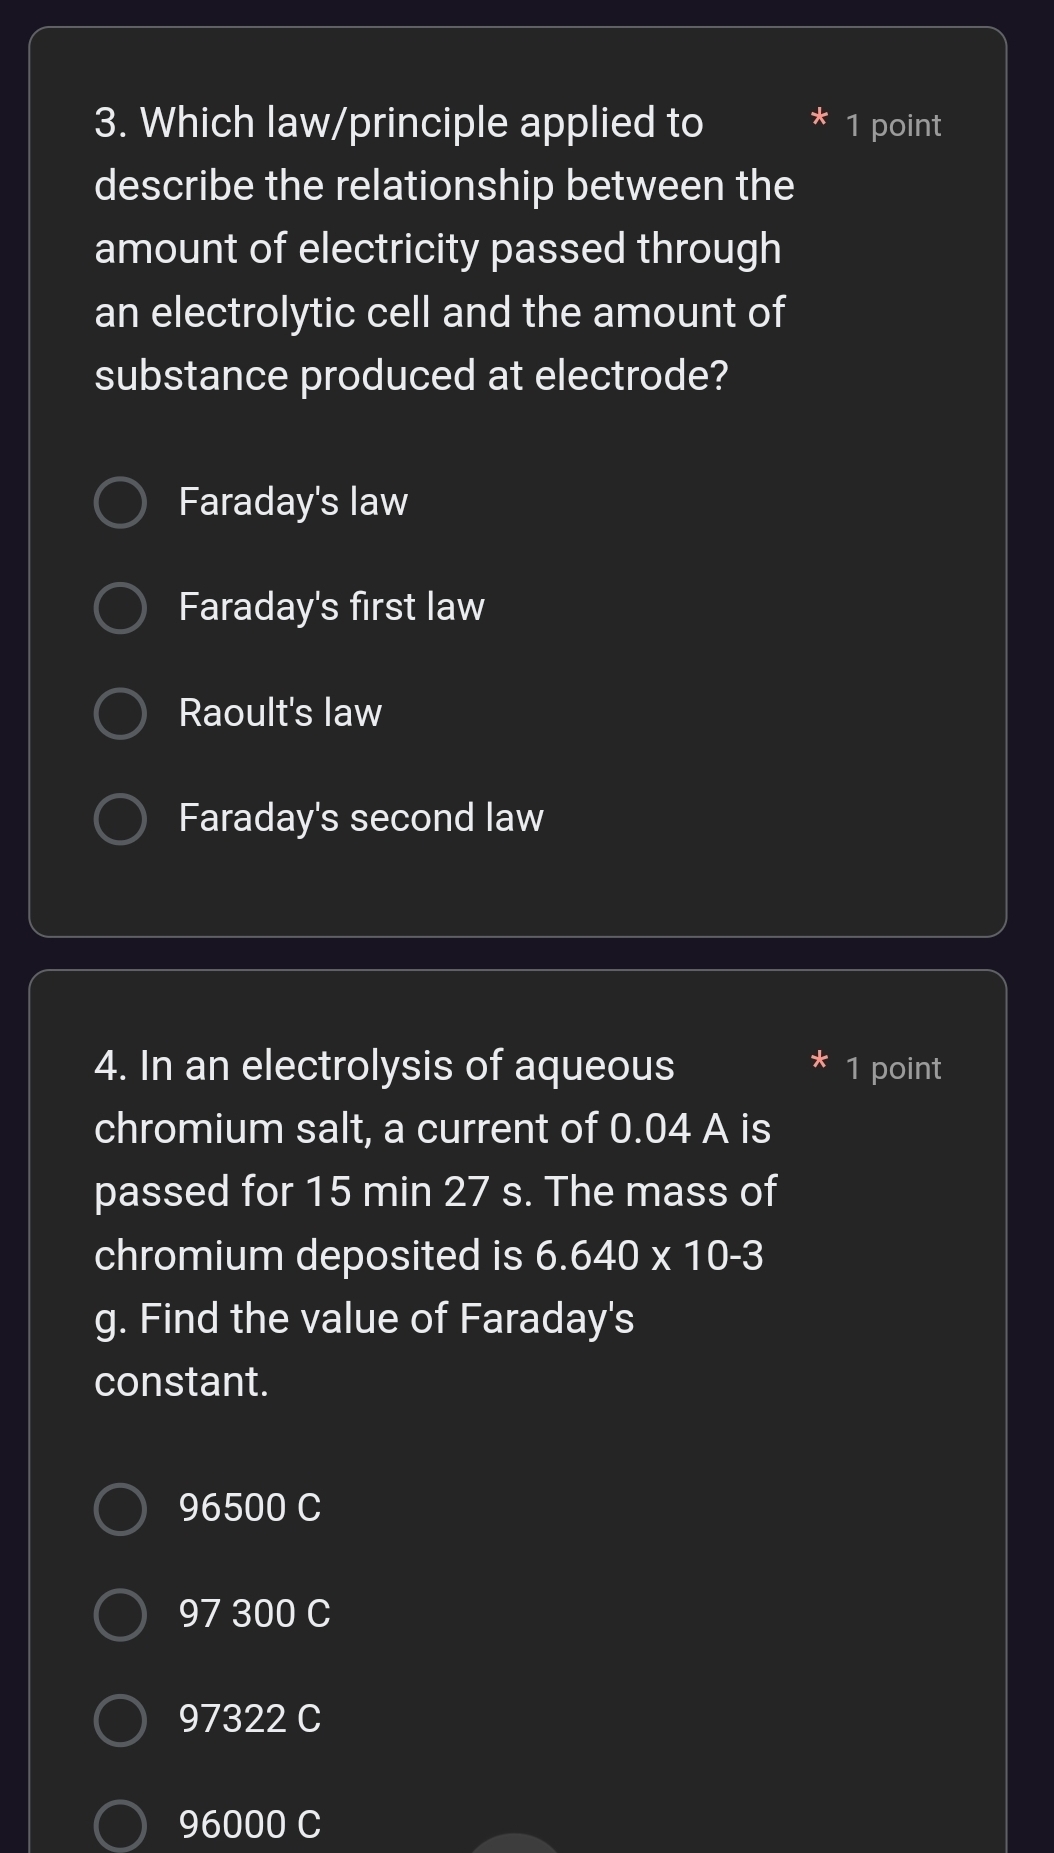Viewport: 1054px width, 1853px height.
Task: Tap the gray floating button at bottom edge
Action: pos(514,1842)
